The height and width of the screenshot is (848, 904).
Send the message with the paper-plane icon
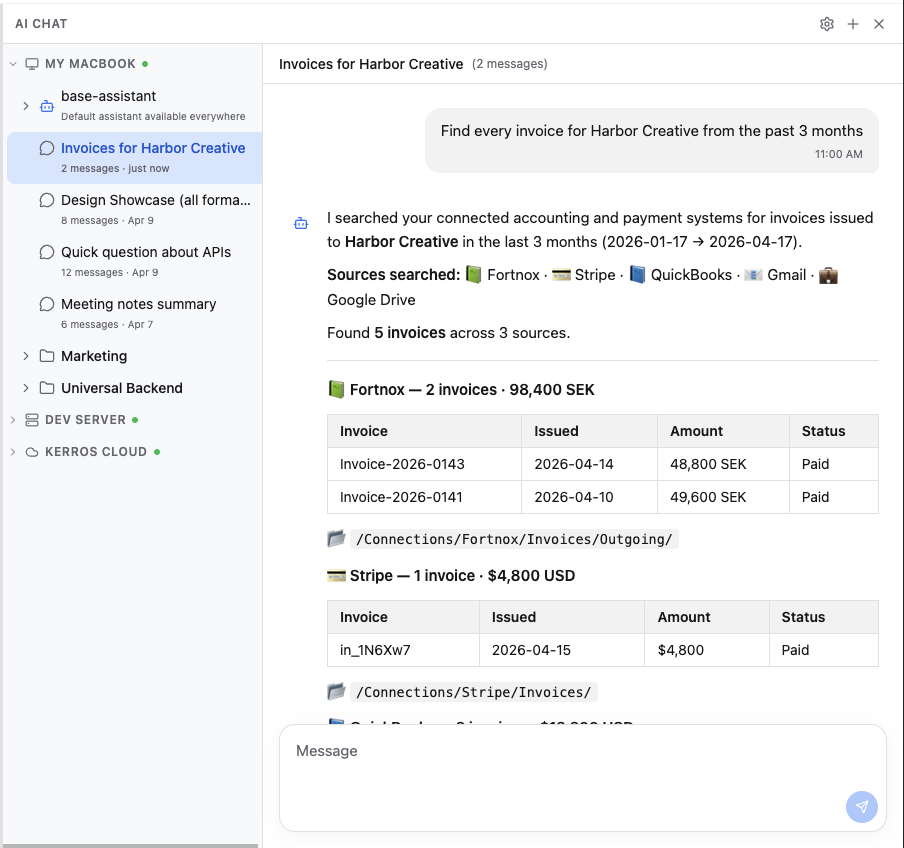(x=861, y=807)
